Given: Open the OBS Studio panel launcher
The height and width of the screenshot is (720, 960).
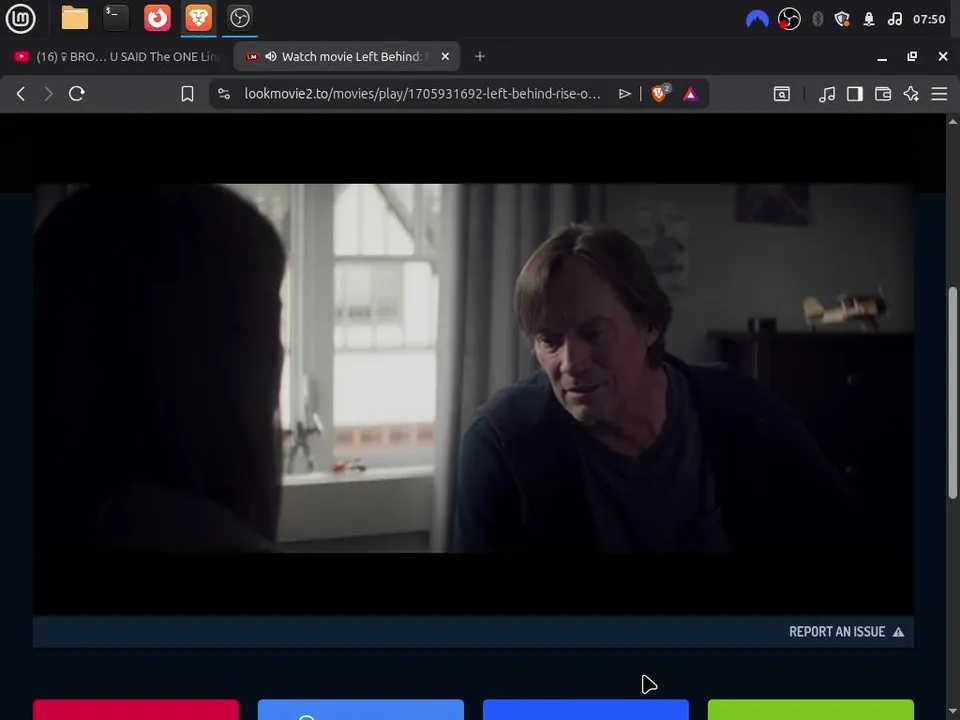Looking at the screenshot, I should (239, 18).
